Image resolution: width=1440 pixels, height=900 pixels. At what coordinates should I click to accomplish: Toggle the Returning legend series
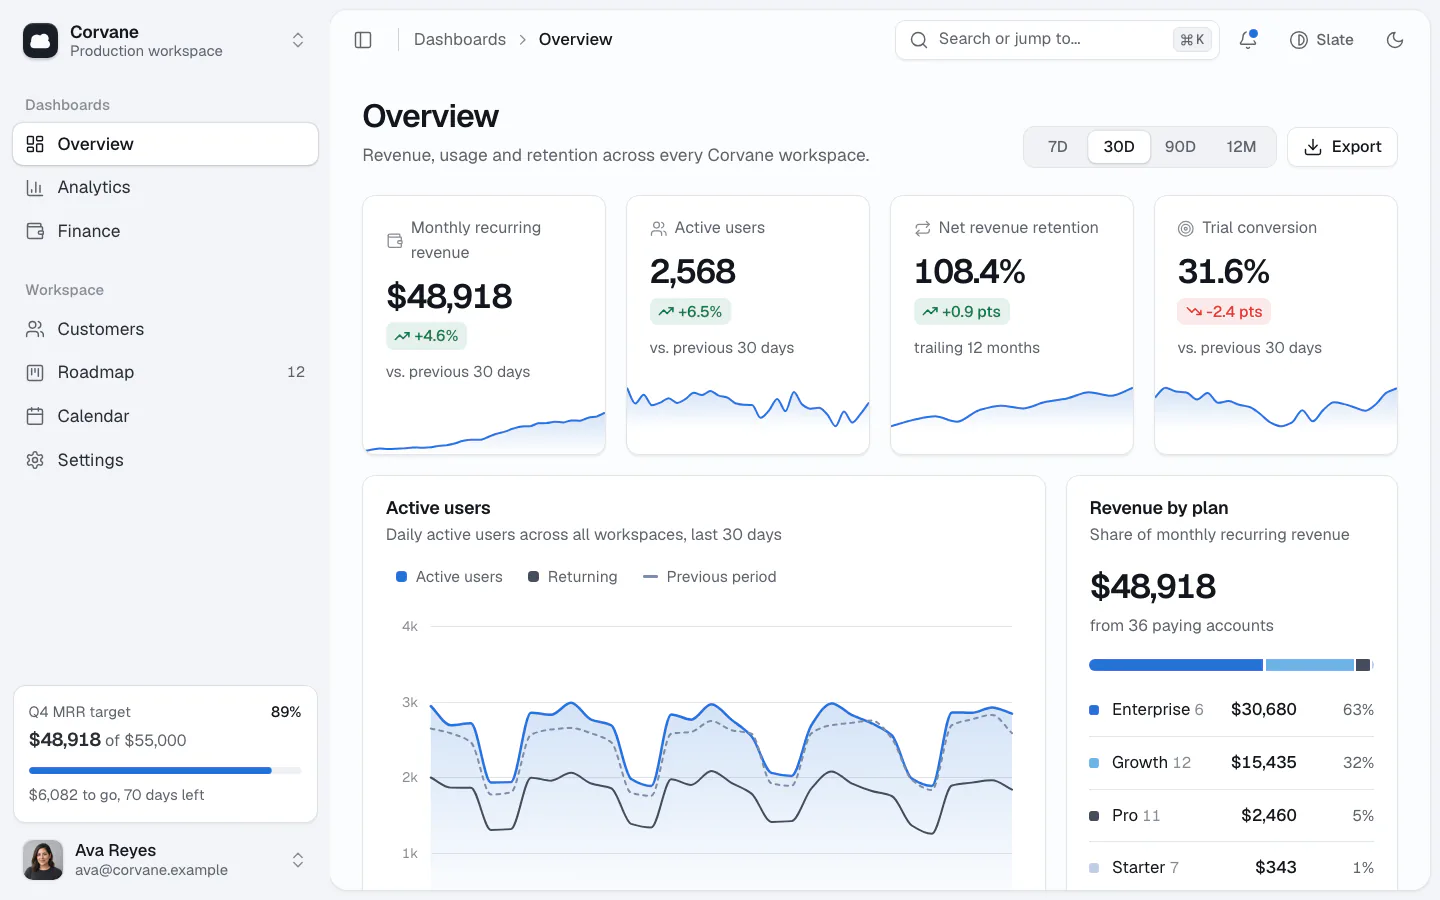573,577
